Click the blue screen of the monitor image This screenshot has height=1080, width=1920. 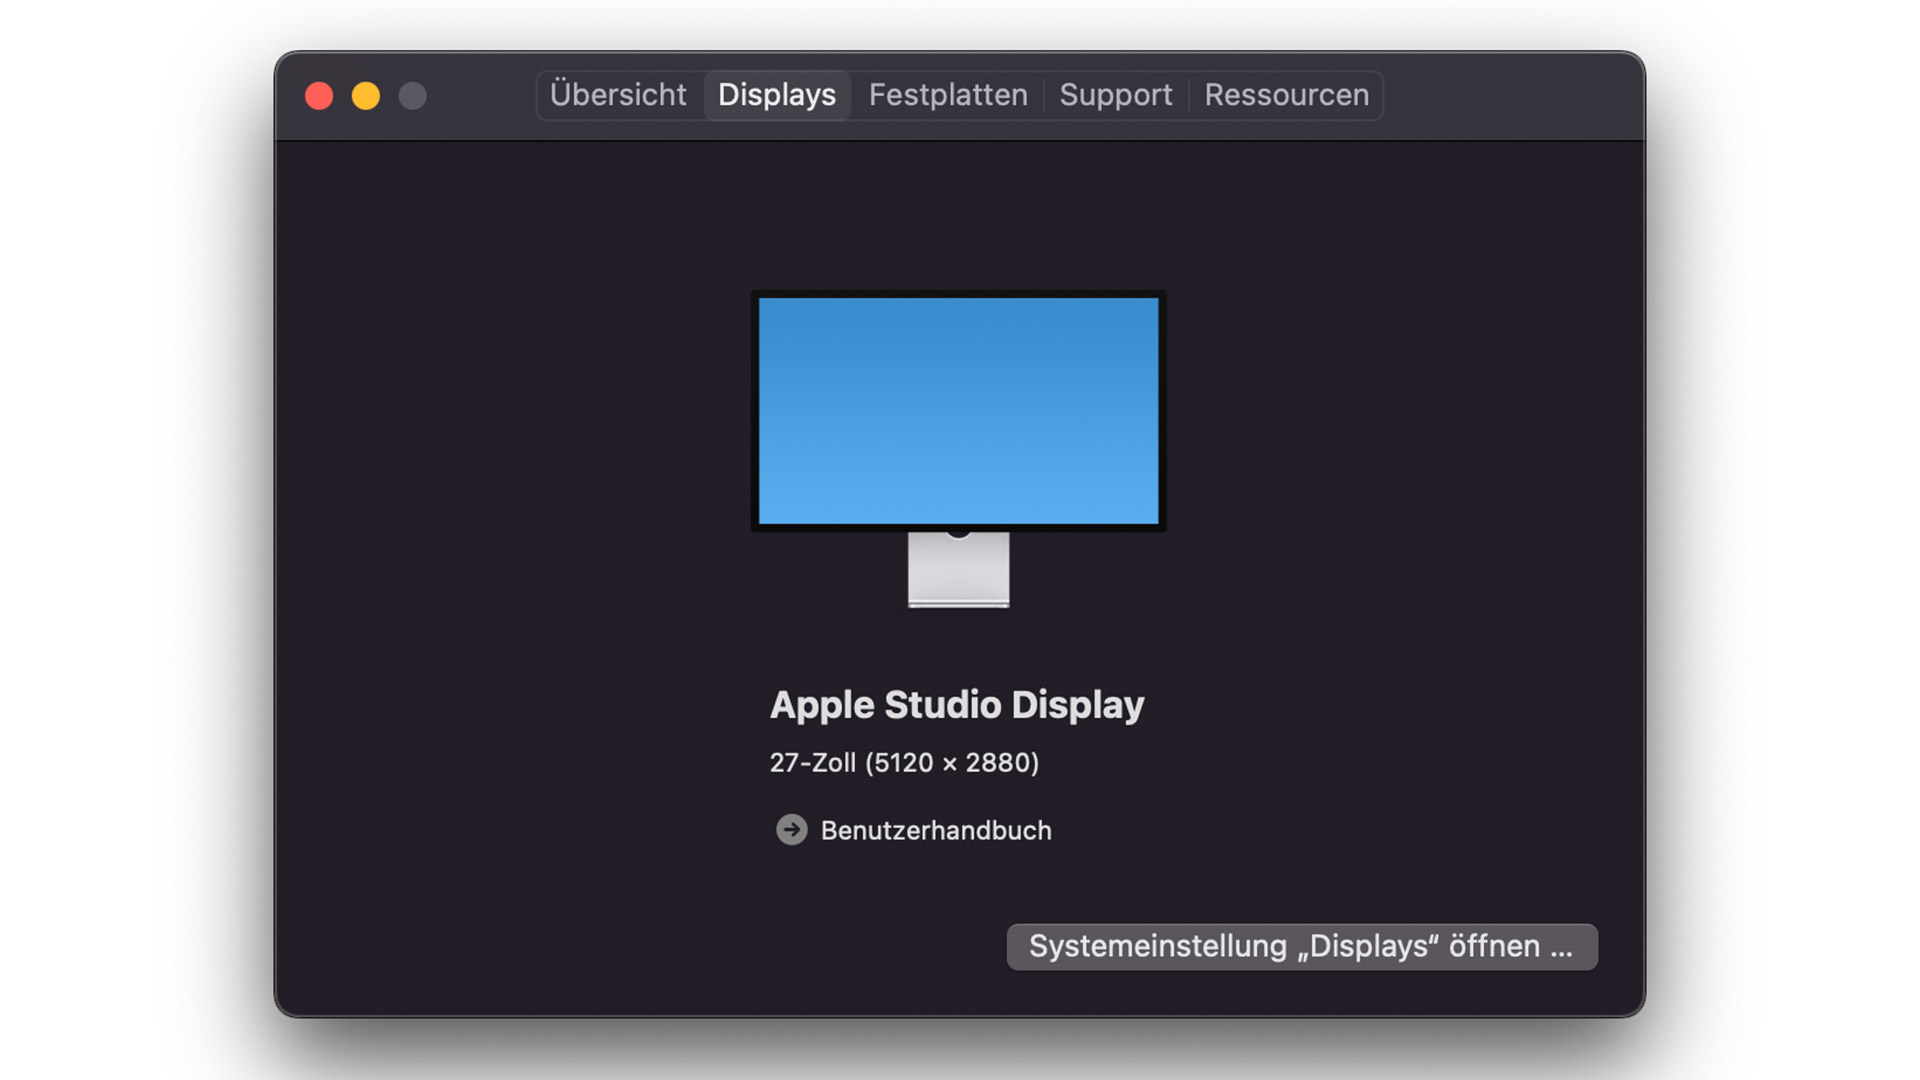(958, 410)
